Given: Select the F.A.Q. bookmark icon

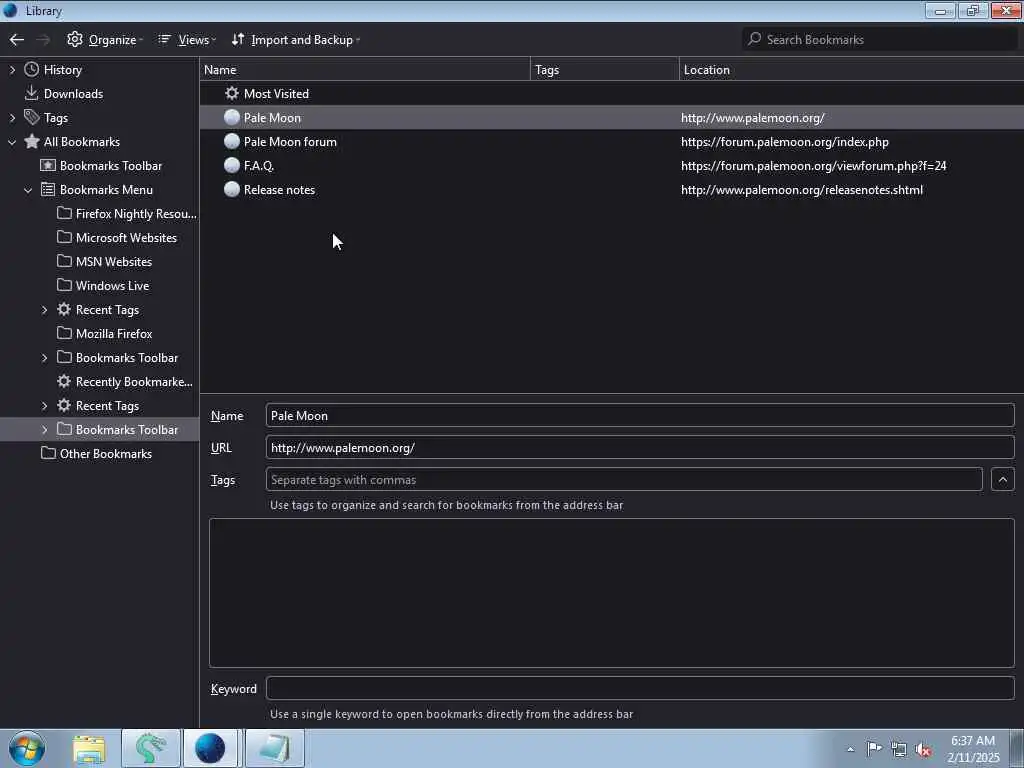Looking at the screenshot, I should [232, 165].
